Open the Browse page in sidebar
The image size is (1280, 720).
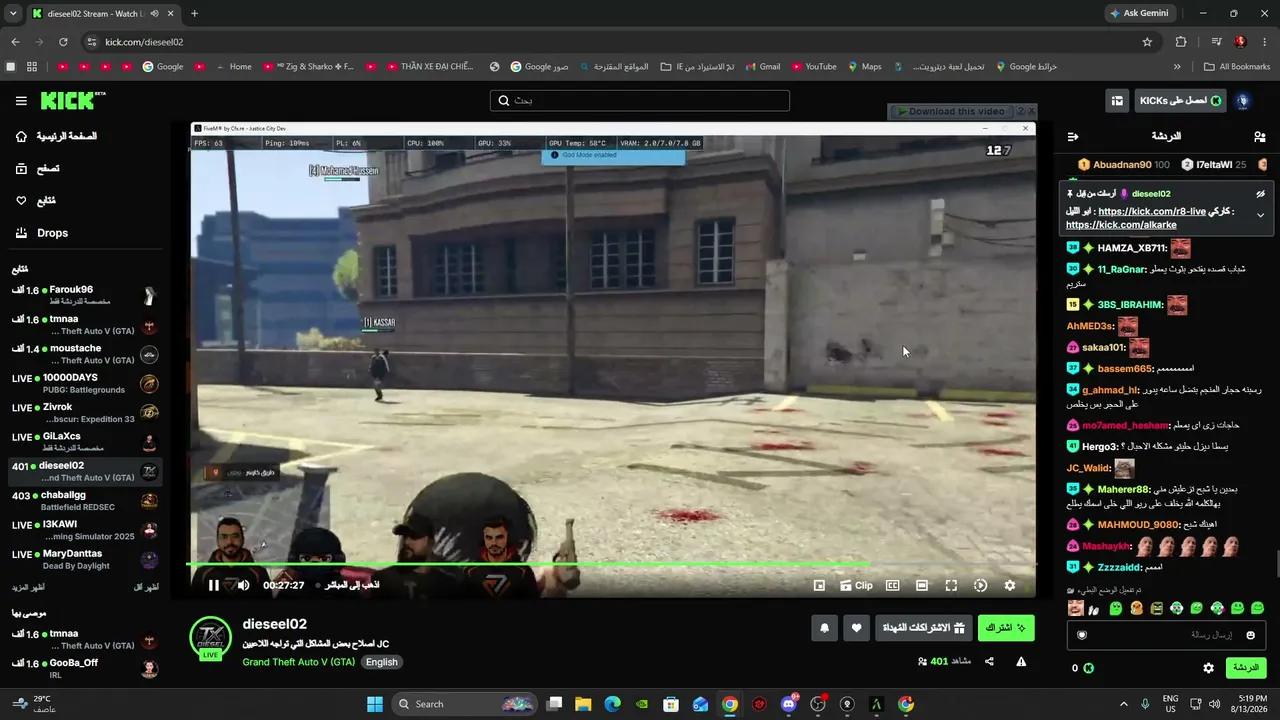pyautogui.click(x=38, y=169)
